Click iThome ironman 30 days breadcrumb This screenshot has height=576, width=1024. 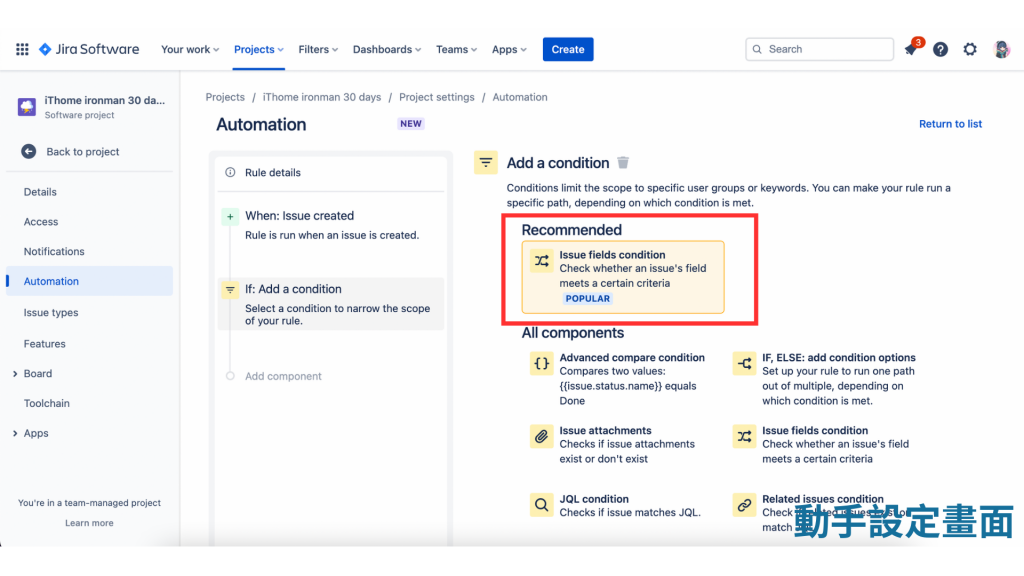click(321, 97)
